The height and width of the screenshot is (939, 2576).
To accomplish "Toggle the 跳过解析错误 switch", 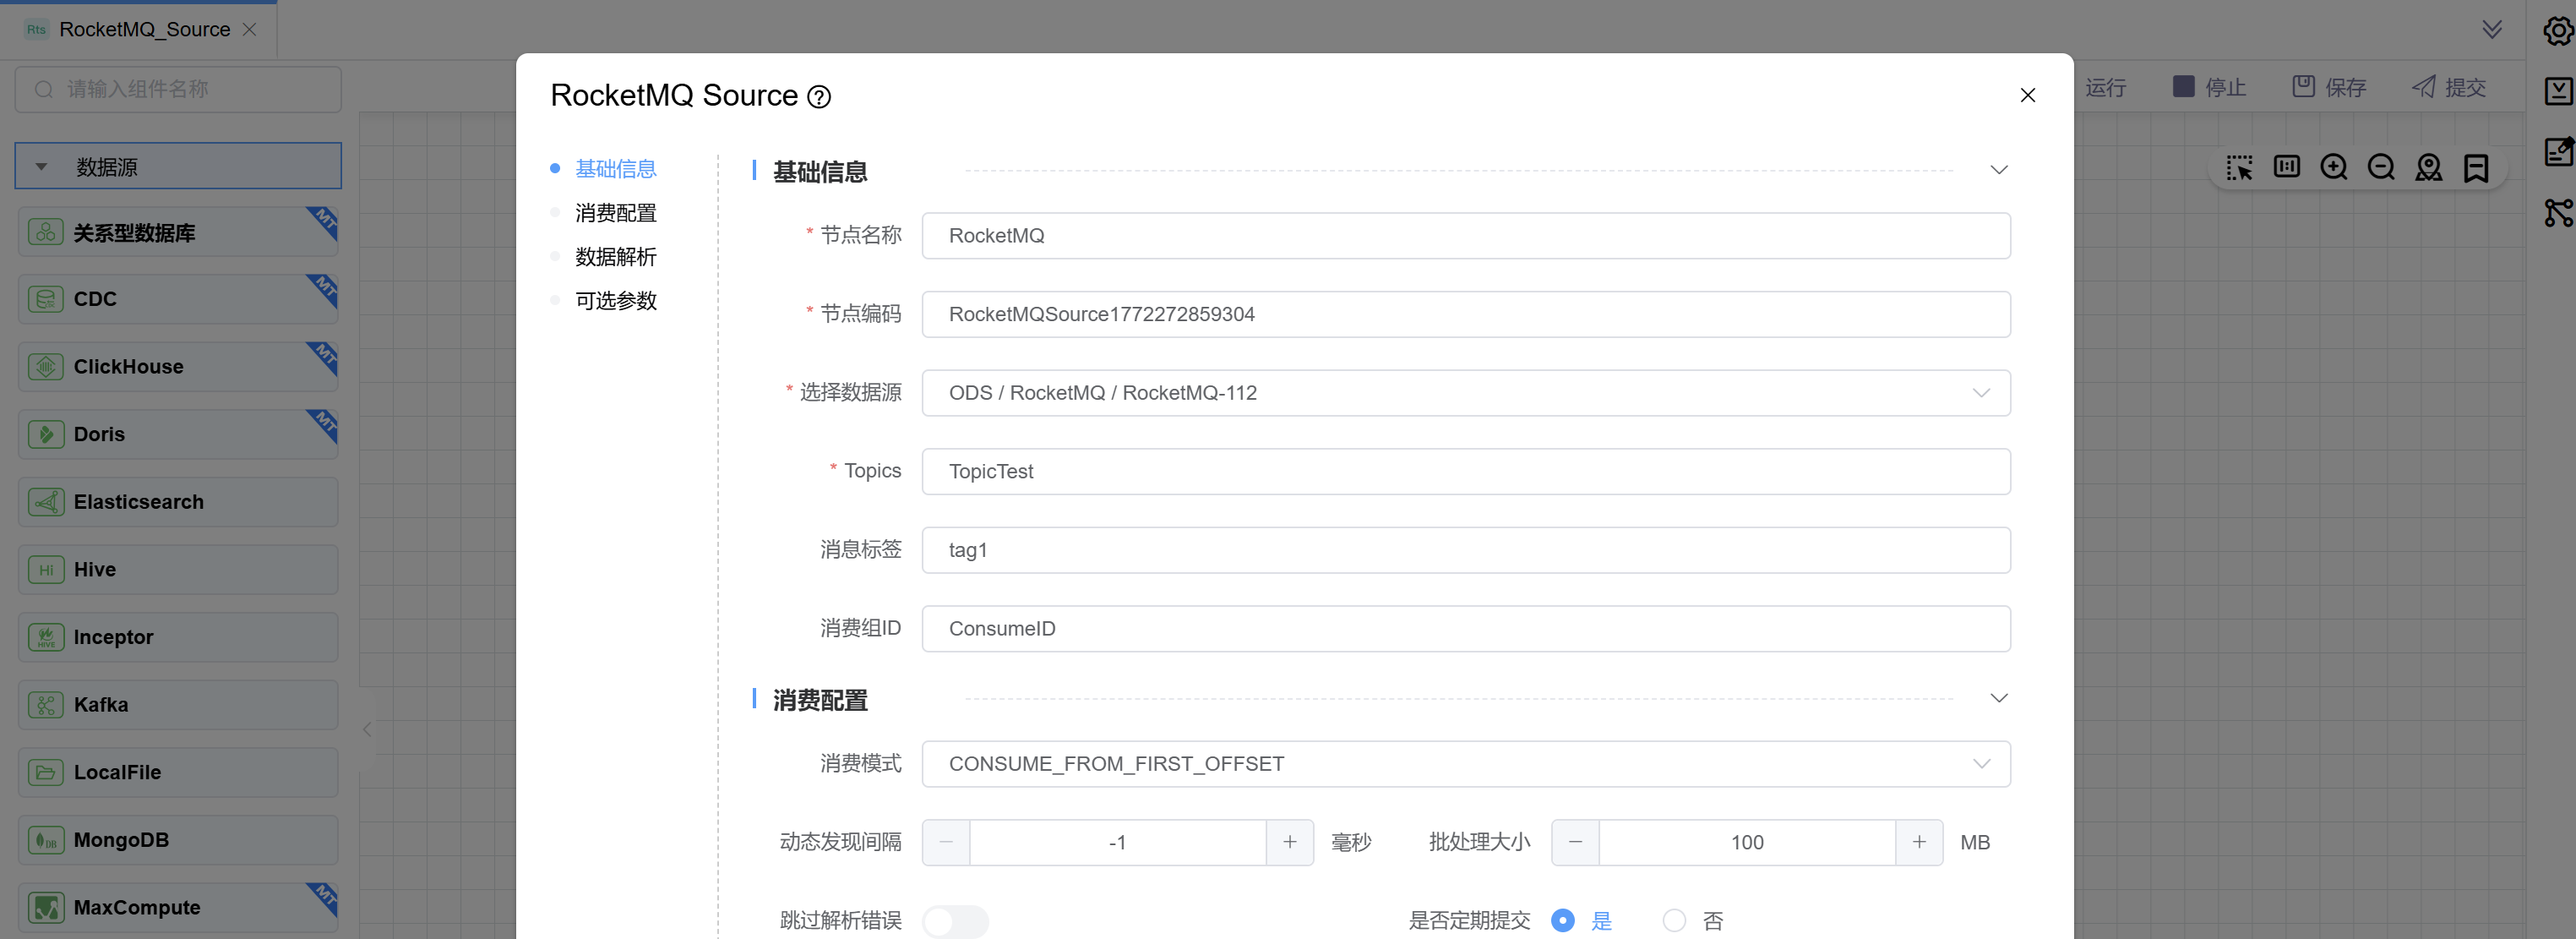I will tap(955, 921).
